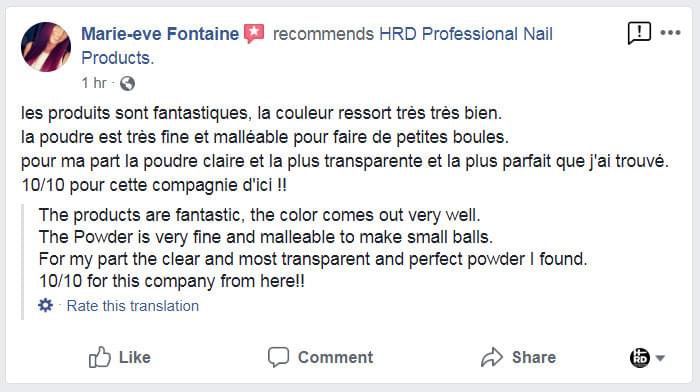Viewport: 700px width, 392px height.
Task: Click the red star recommendation badge
Action: (254, 33)
